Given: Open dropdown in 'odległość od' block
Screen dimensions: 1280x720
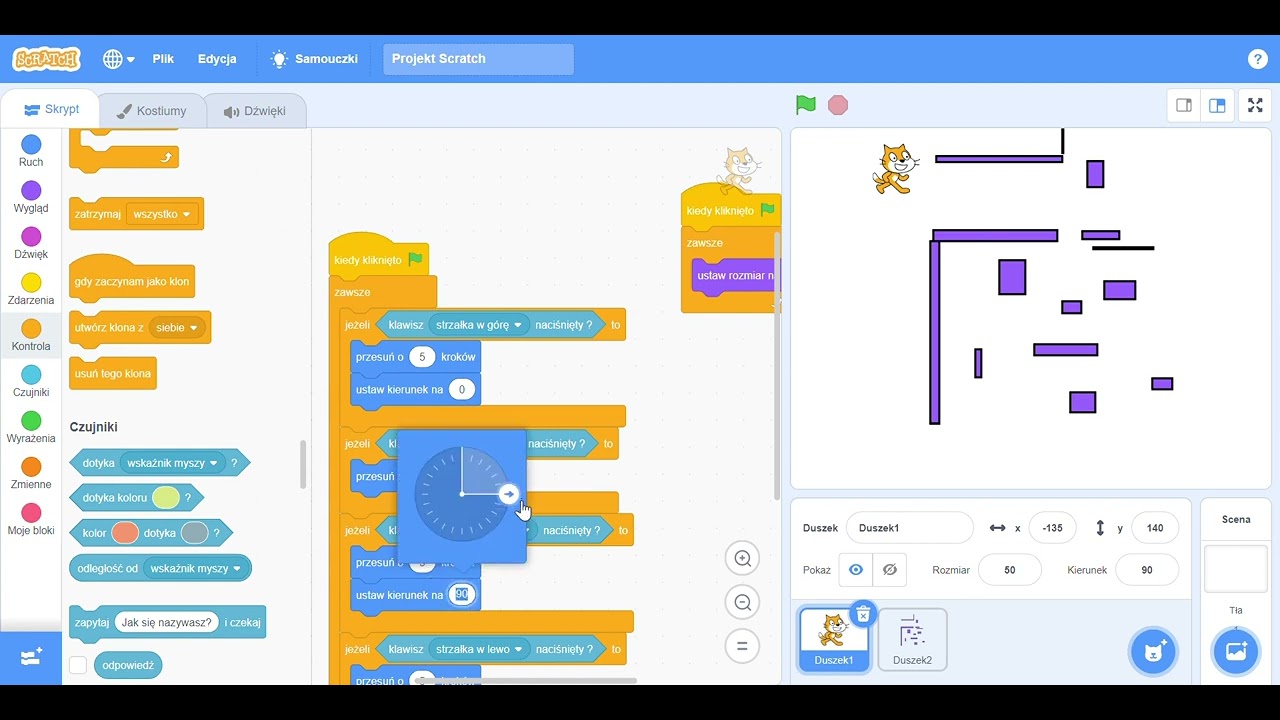Looking at the screenshot, I should point(195,568).
